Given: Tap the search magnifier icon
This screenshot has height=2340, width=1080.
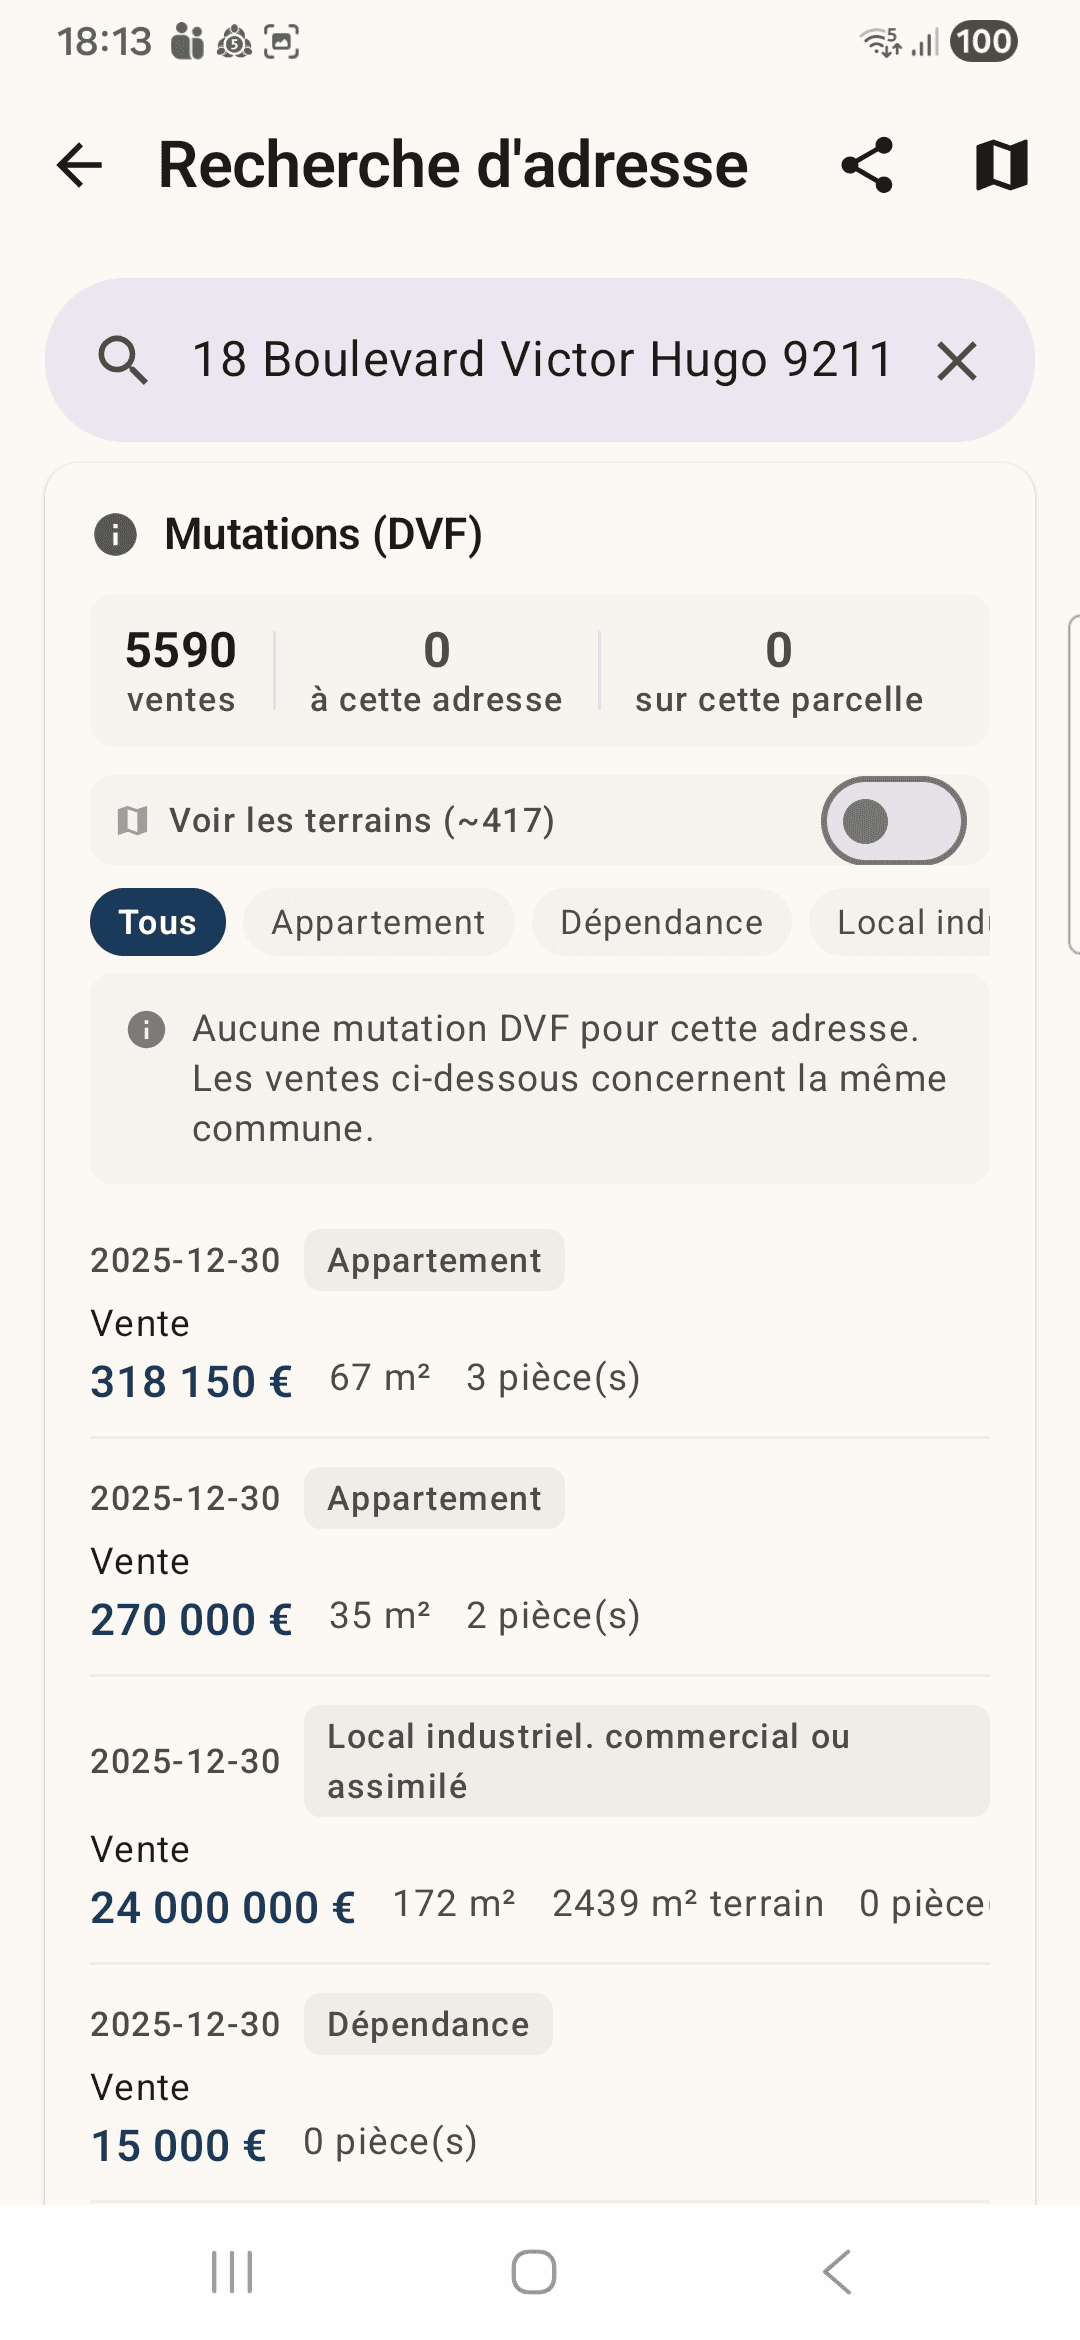Looking at the screenshot, I should click(123, 360).
